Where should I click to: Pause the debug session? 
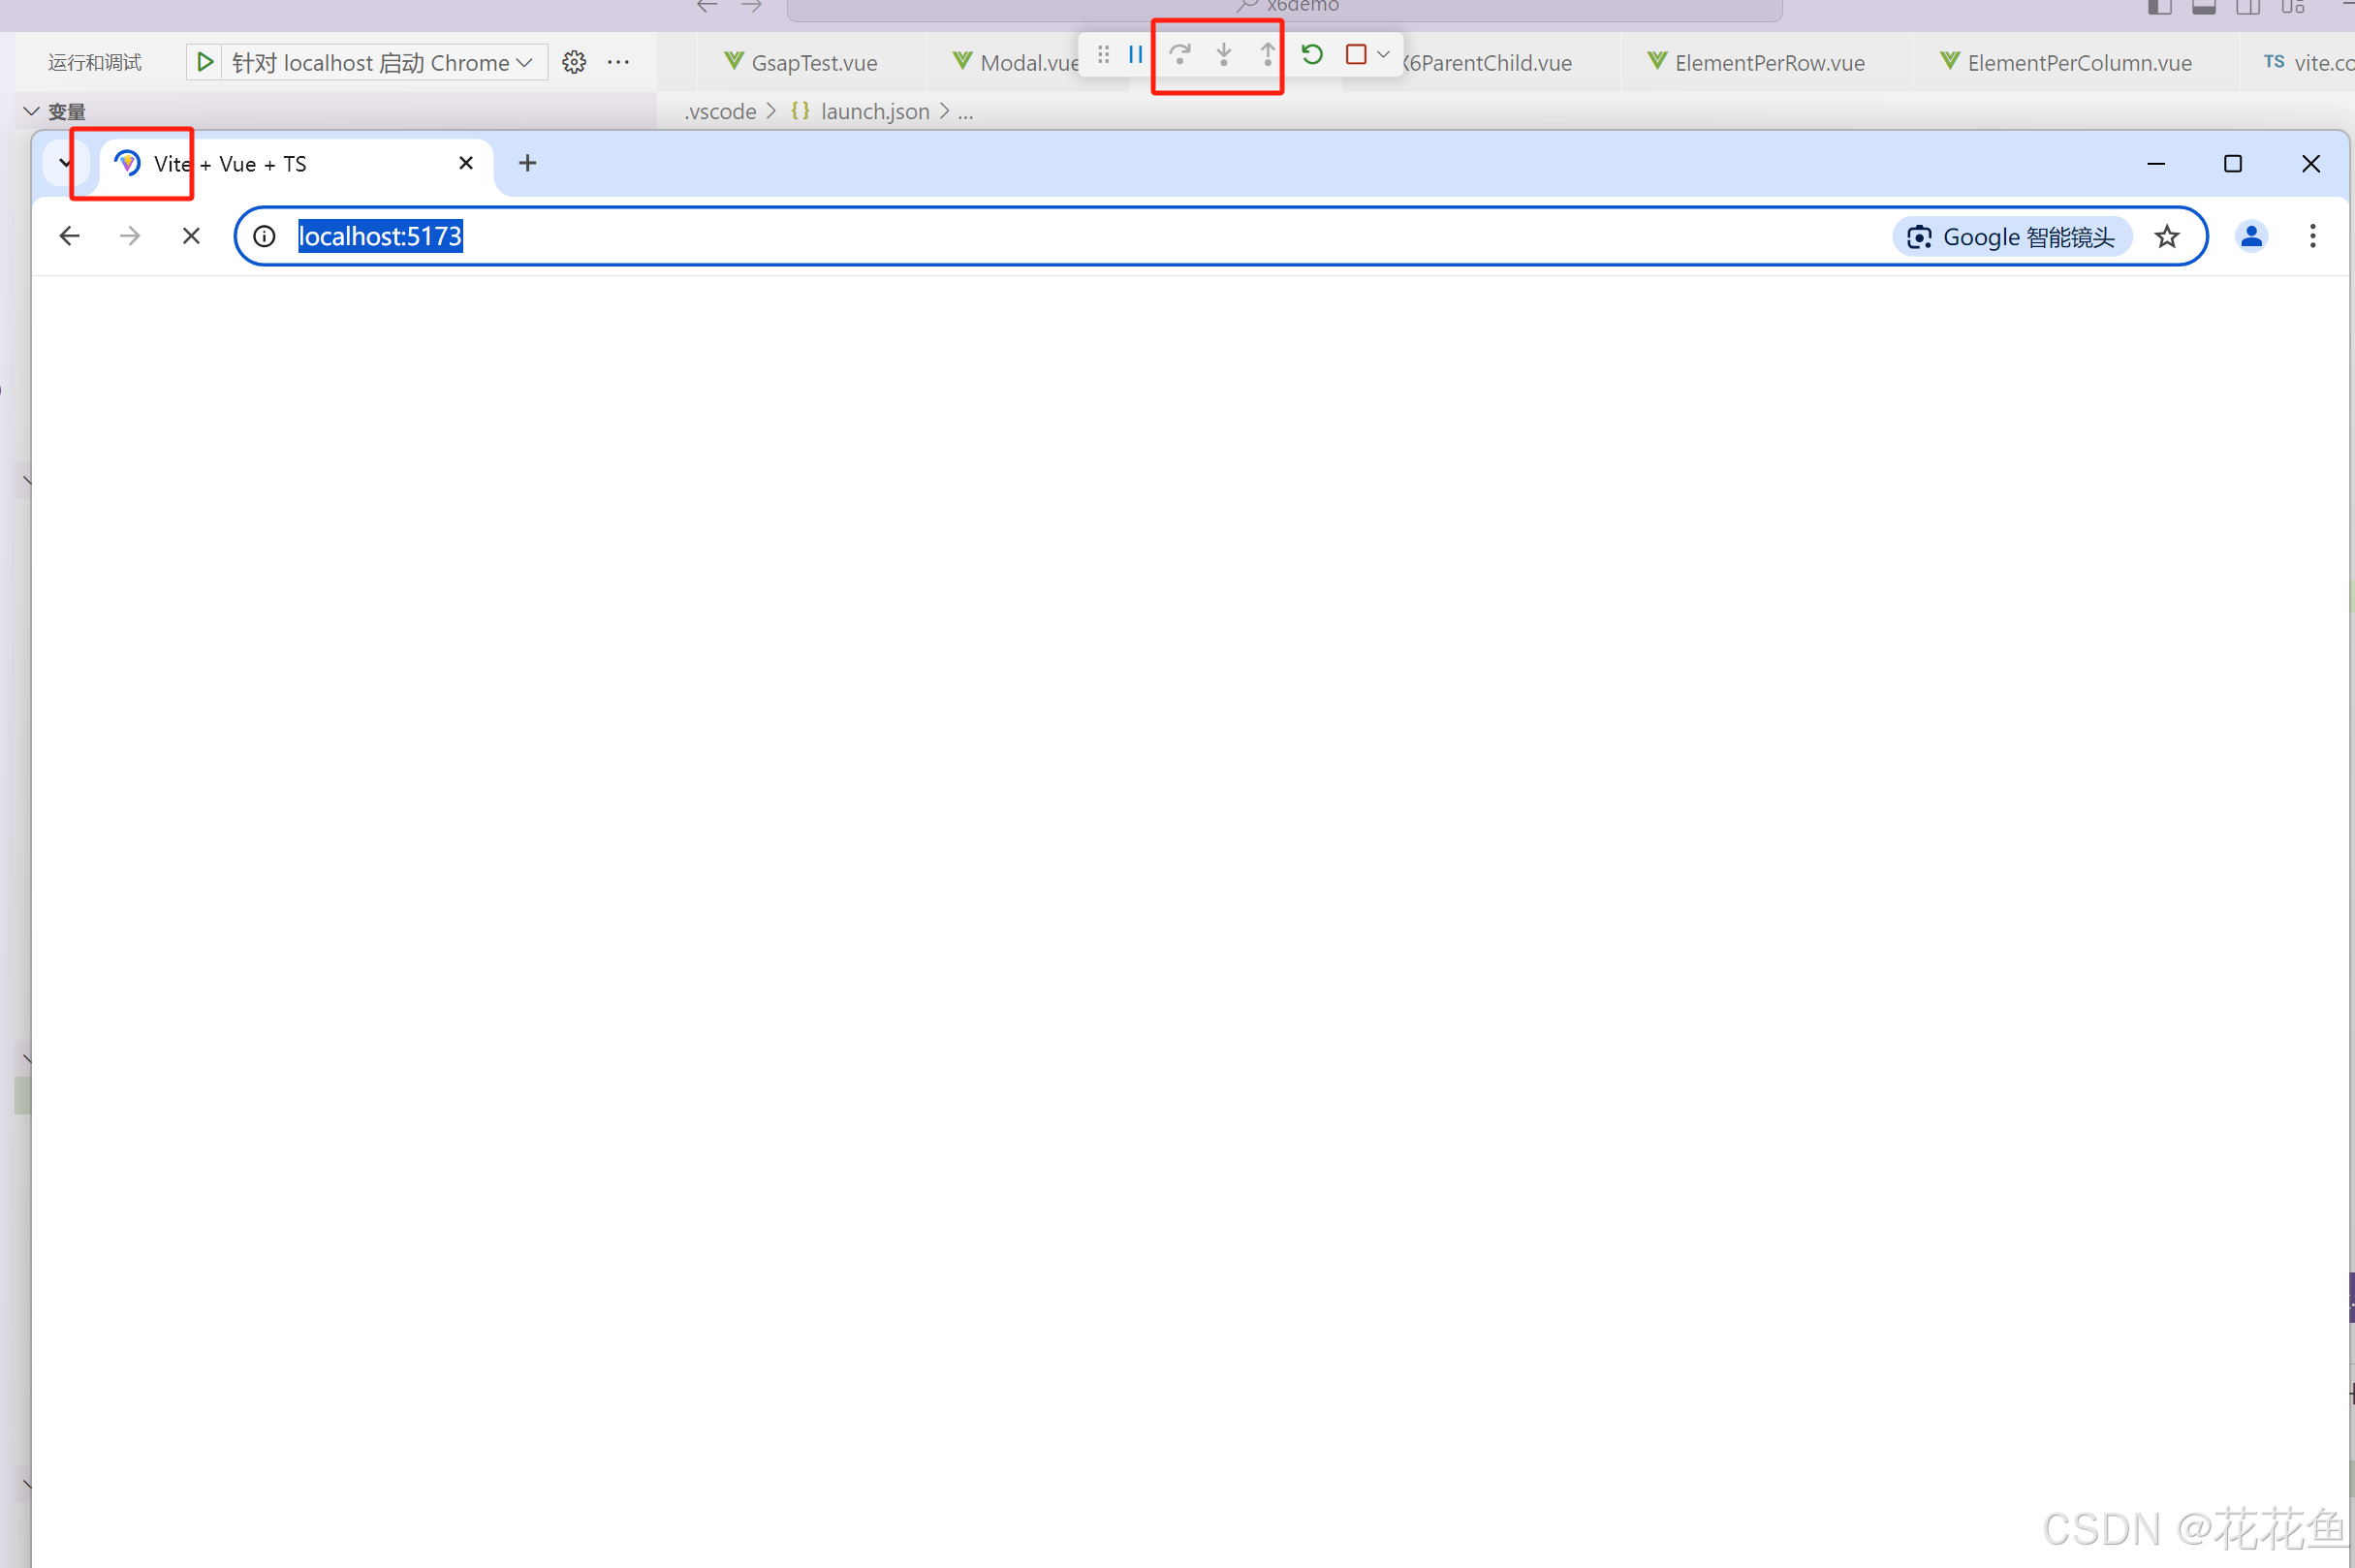1136,54
